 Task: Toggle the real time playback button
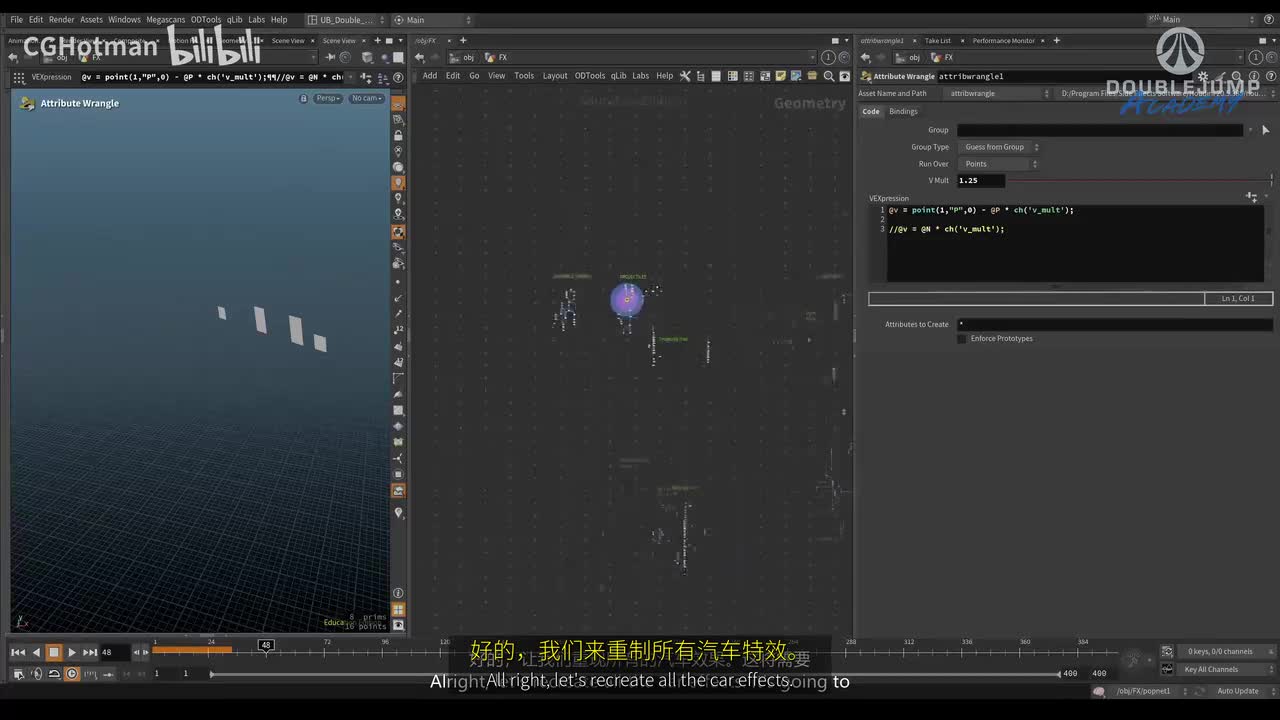click(72, 674)
